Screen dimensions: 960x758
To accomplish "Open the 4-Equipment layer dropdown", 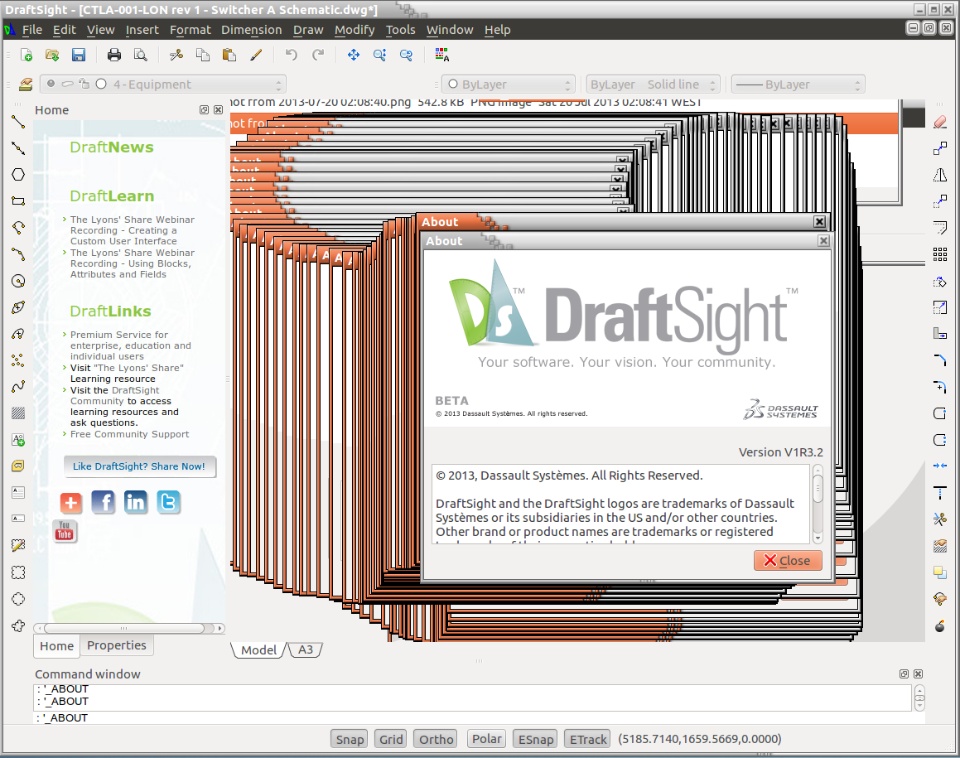I will pyautogui.click(x=163, y=84).
